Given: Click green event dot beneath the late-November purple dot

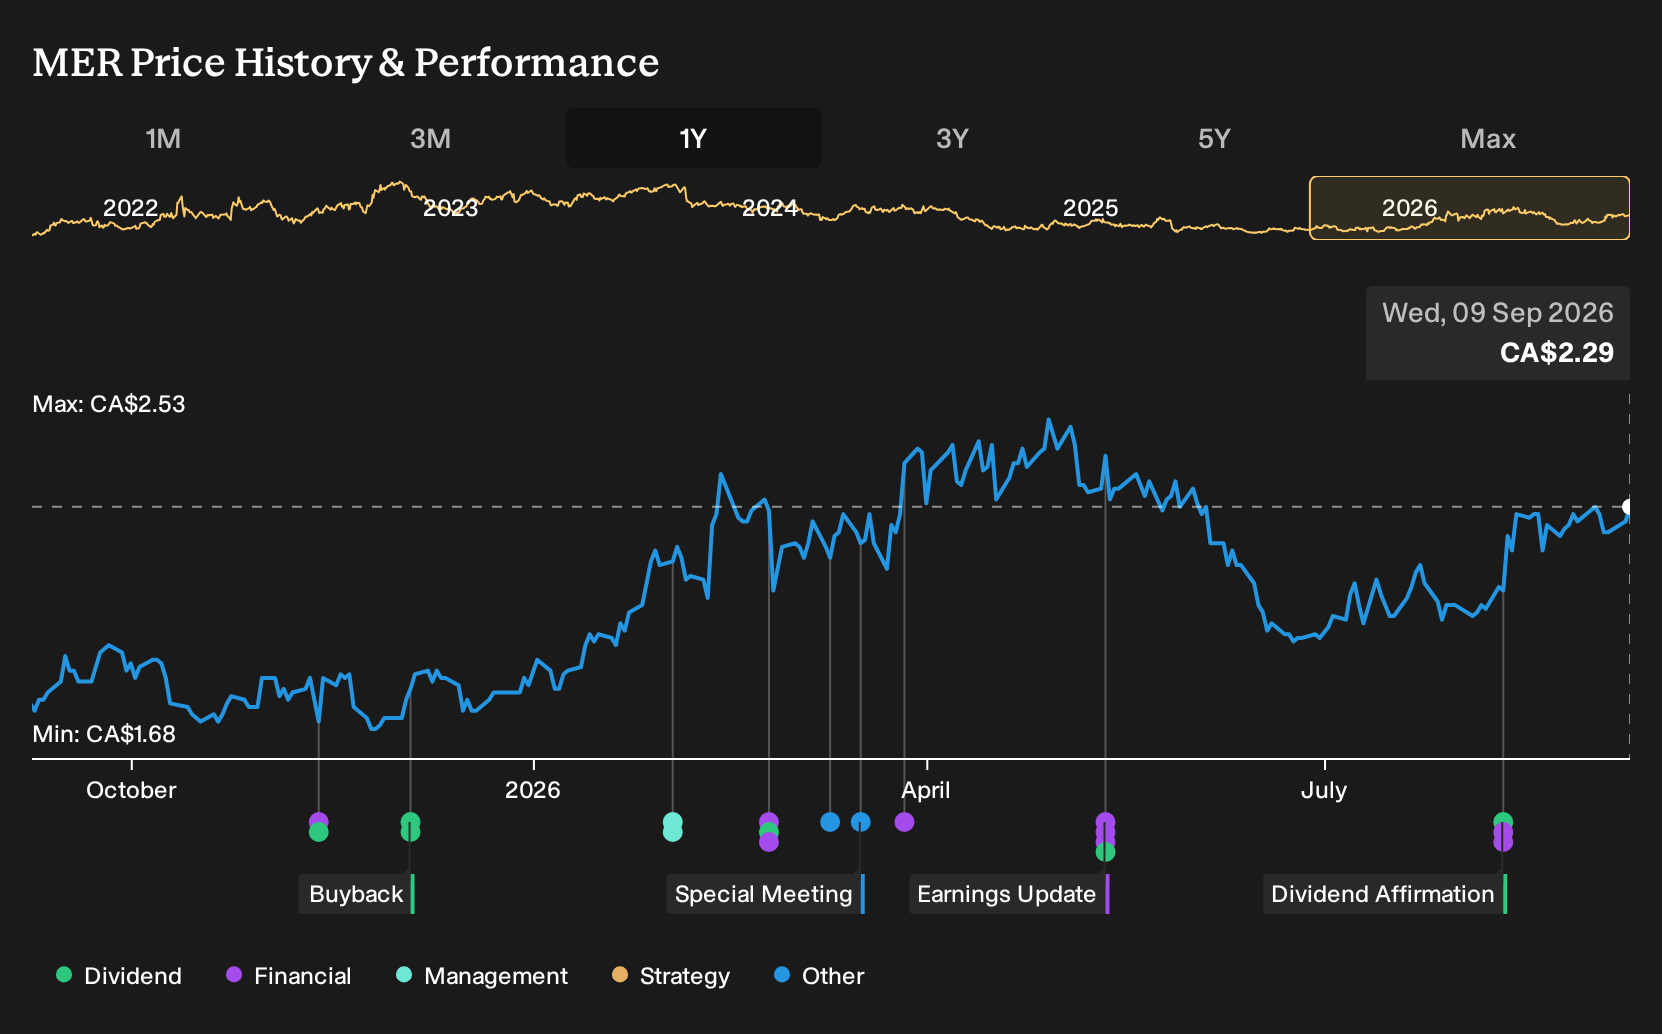Looking at the screenshot, I should pyautogui.click(x=319, y=832).
